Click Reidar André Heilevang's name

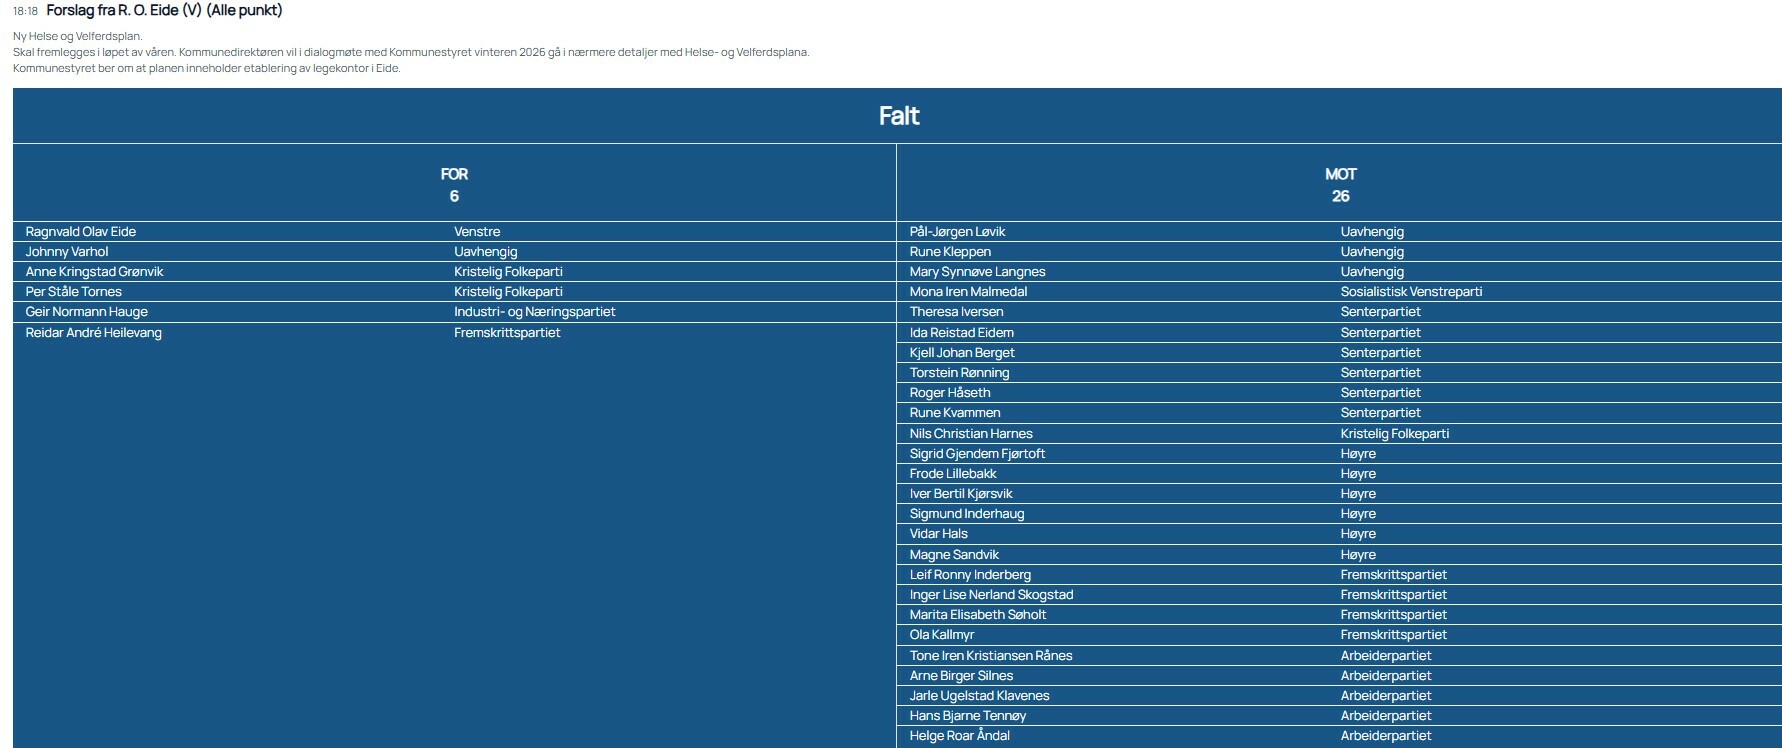tap(93, 333)
